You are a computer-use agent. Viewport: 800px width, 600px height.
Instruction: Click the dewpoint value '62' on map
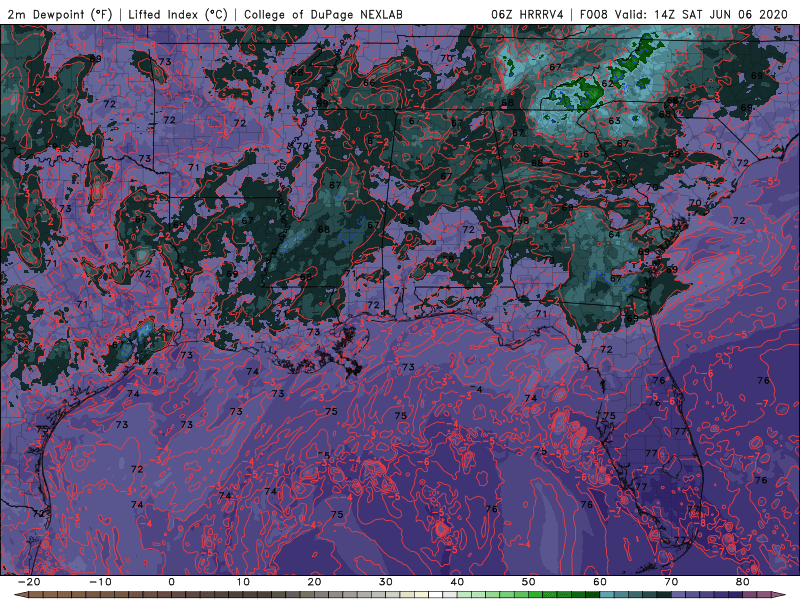pyautogui.click(x=607, y=84)
